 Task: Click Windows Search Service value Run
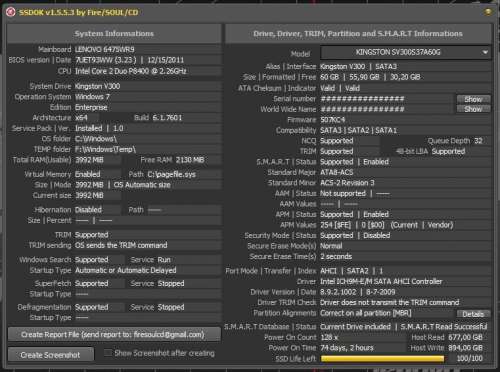(x=164, y=260)
